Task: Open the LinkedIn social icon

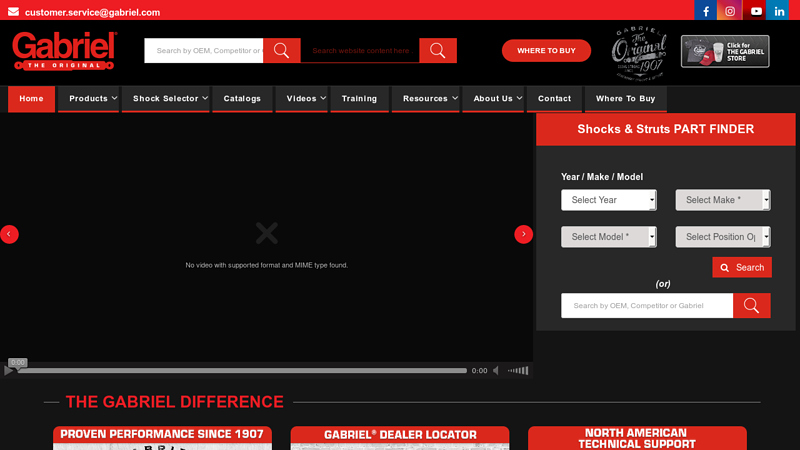Action: 780,11
